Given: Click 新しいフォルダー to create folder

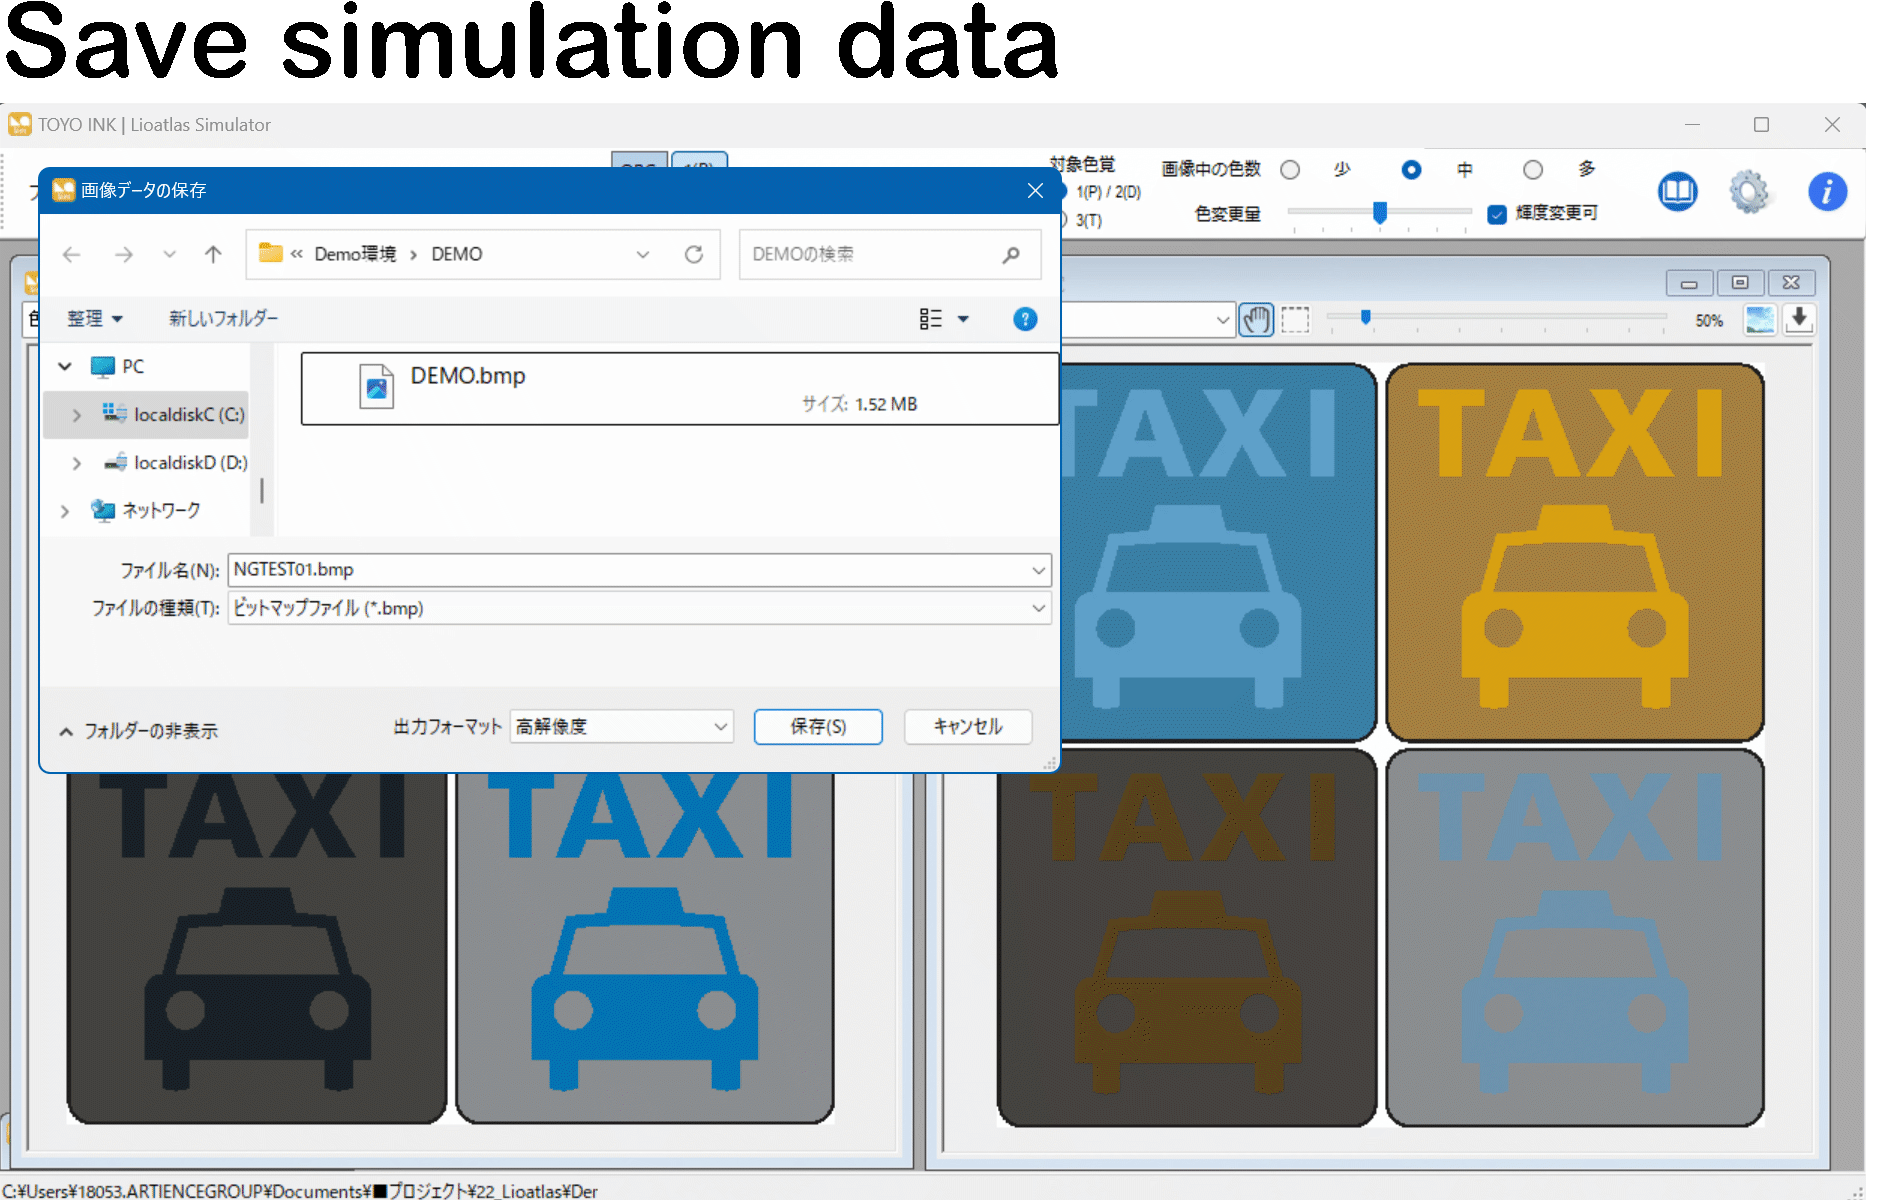Looking at the screenshot, I should tap(223, 319).
